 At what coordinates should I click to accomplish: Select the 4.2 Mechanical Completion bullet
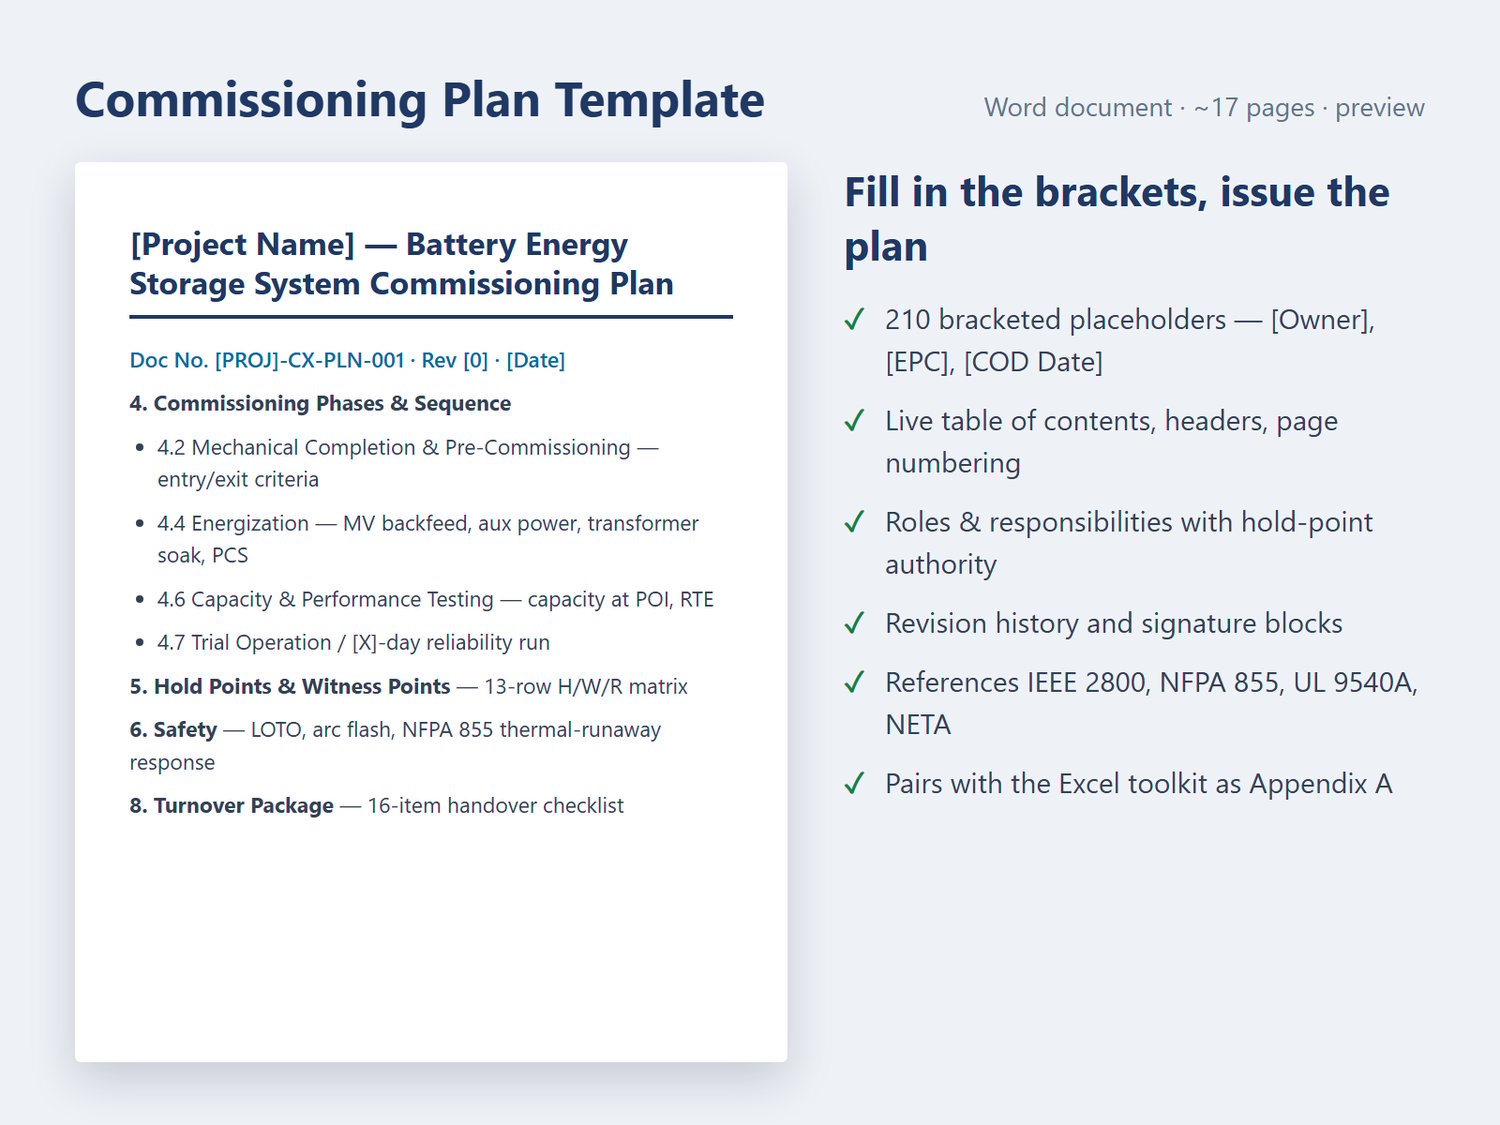click(408, 463)
